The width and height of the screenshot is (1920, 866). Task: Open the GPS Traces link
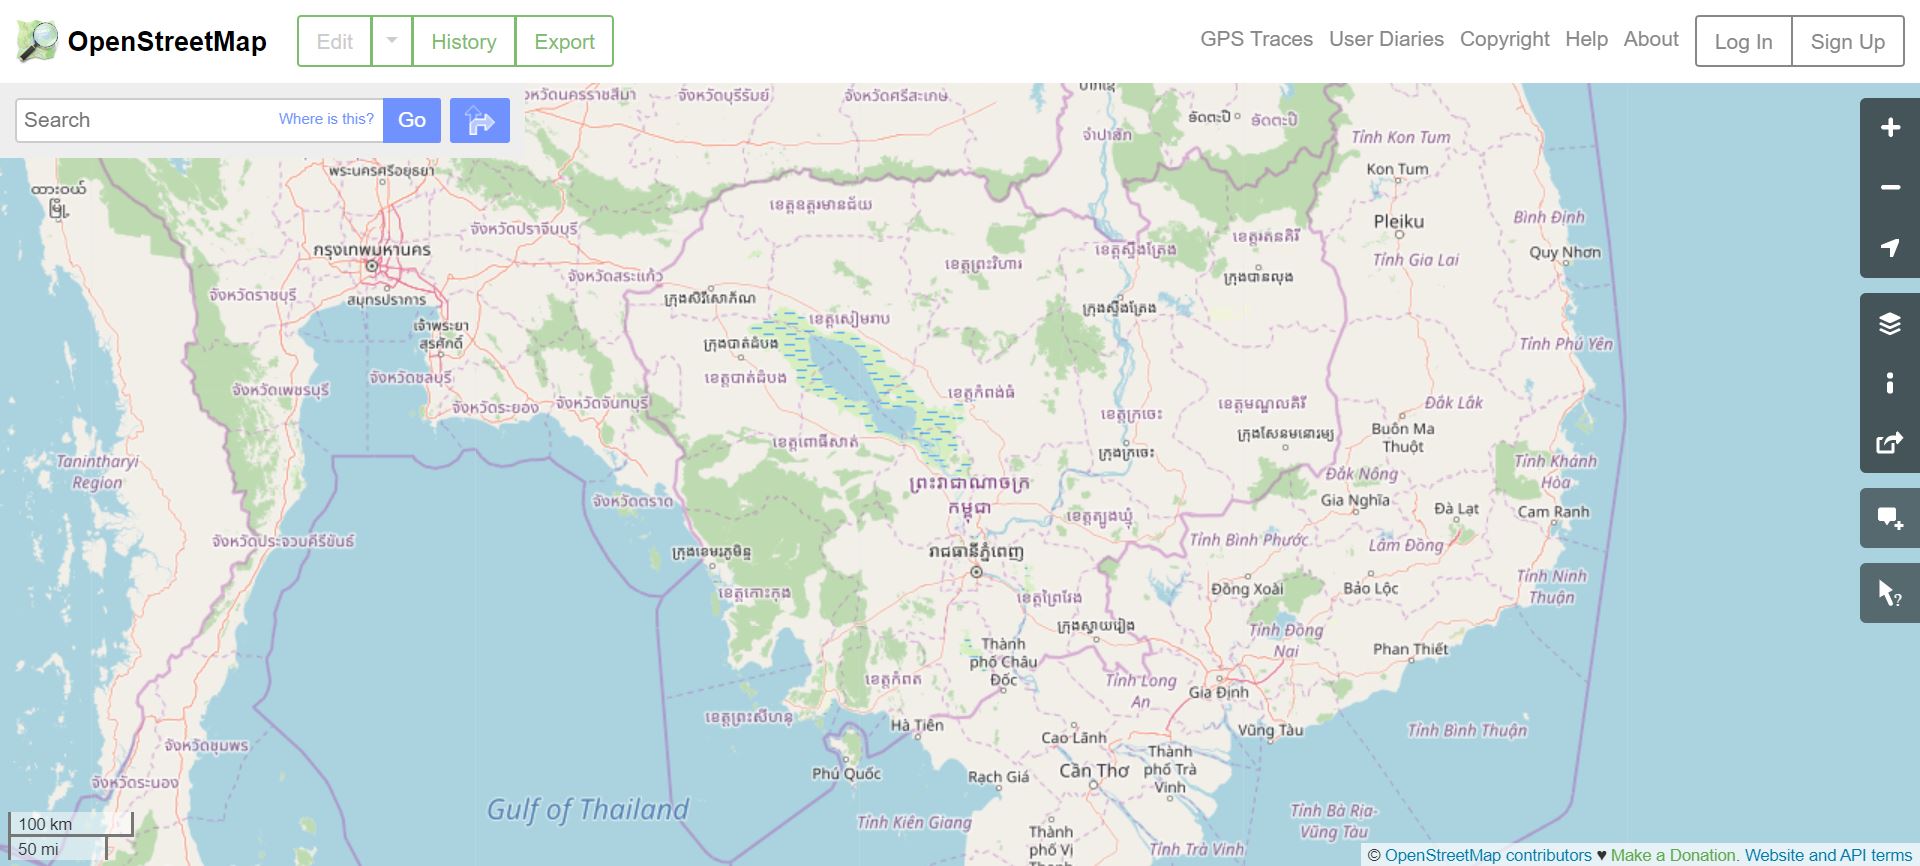(1256, 39)
